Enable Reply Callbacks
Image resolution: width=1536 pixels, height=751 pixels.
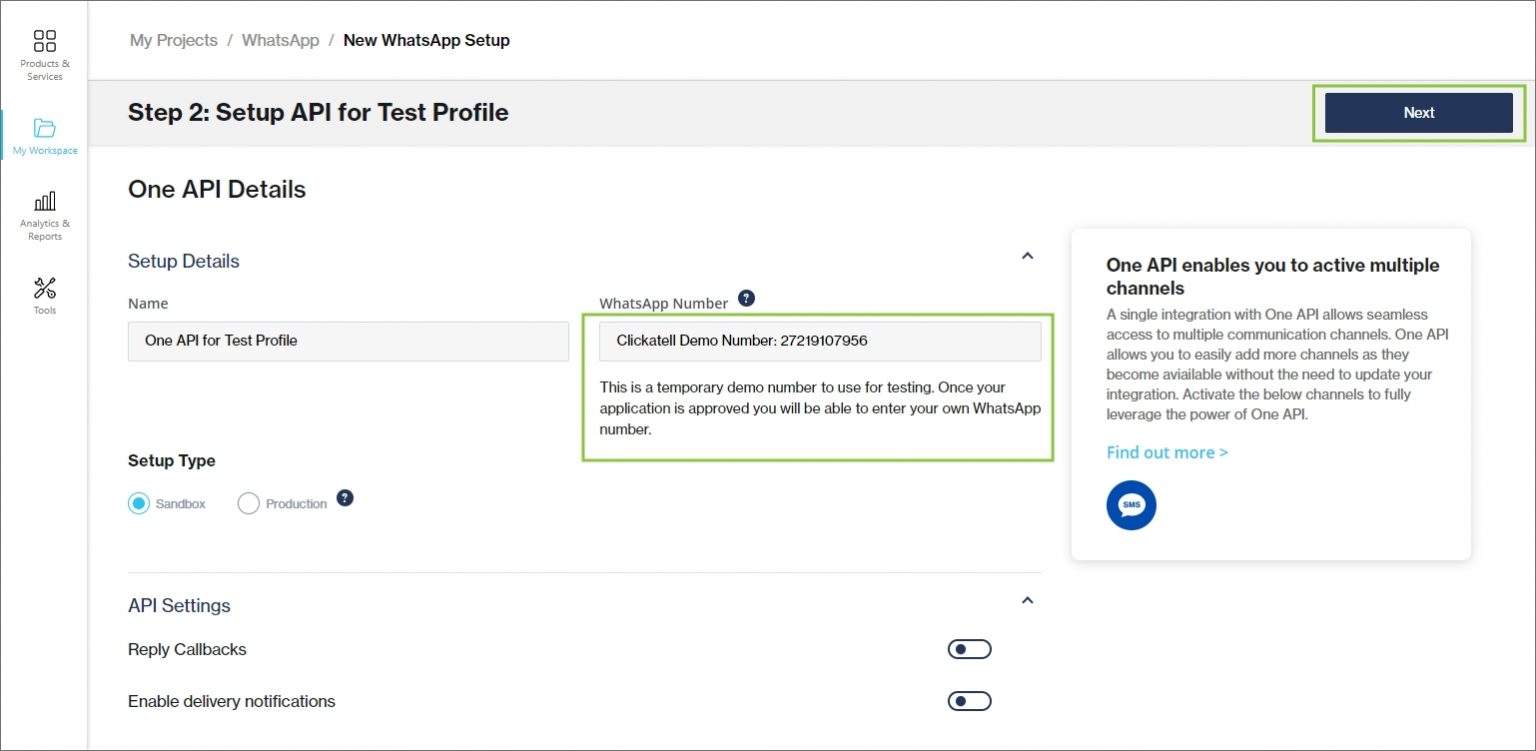coord(968,648)
